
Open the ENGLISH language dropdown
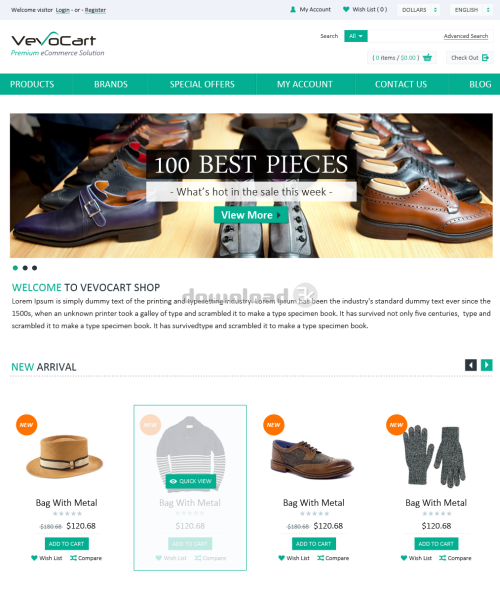point(471,10)
